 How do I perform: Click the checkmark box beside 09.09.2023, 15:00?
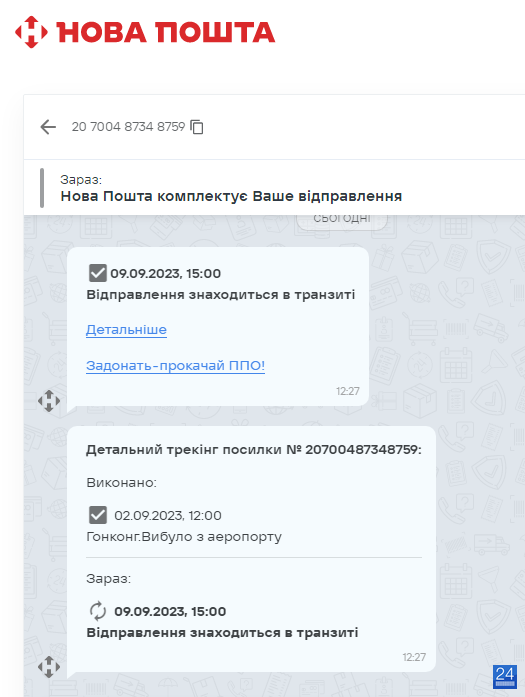tap(98, 273)
